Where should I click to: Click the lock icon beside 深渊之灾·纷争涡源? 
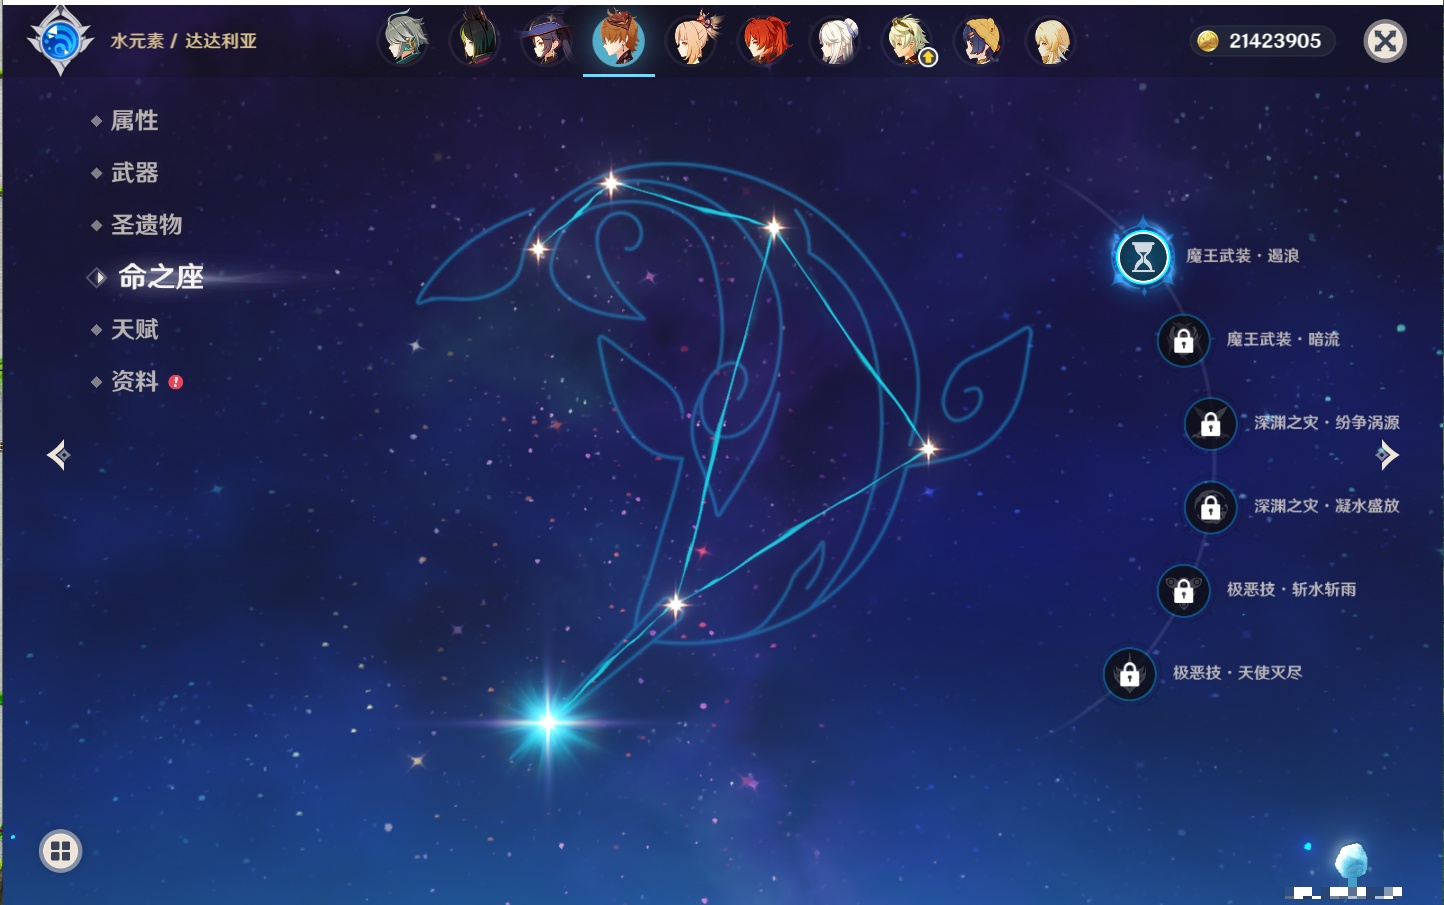[x=1210, y=424]
